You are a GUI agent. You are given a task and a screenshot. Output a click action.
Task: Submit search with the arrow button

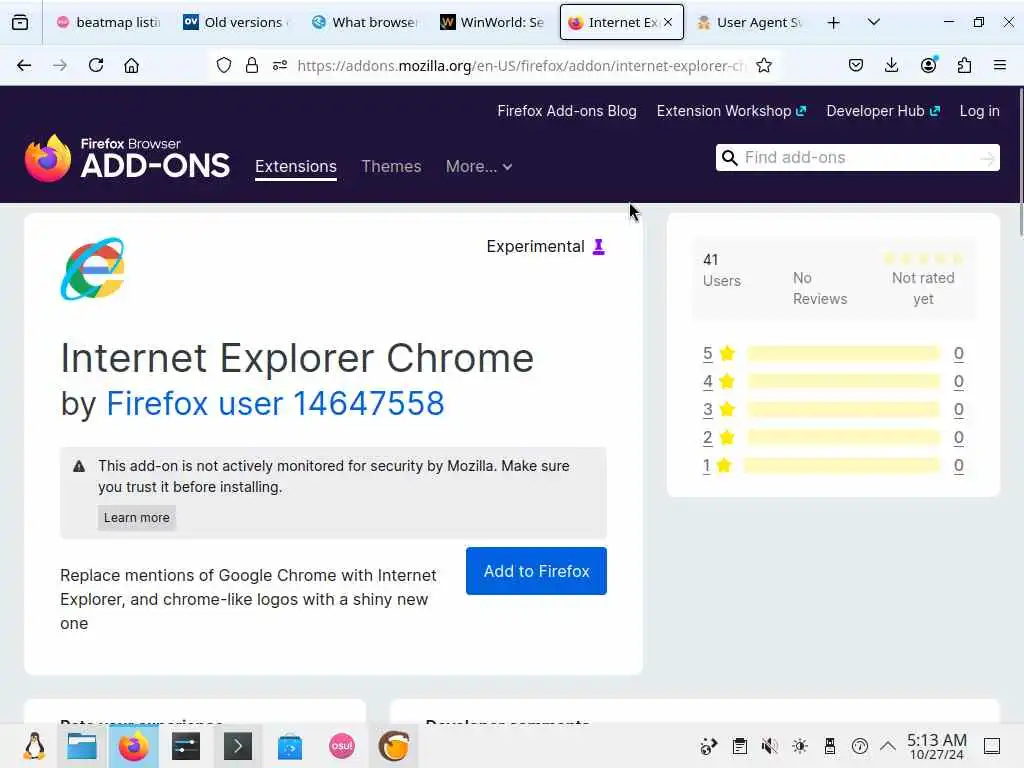point(987,158)
